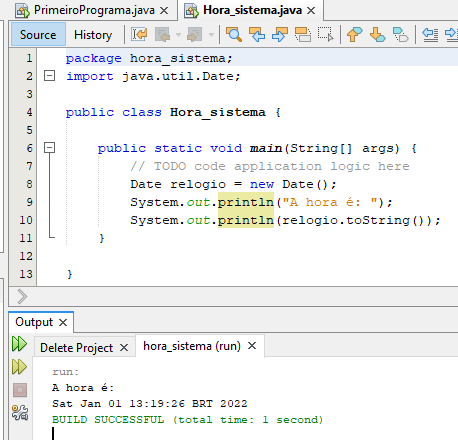Click Find Next Occurrence arrow icon
This screenshot has width=458, height=440.
[x=280, y=34]
